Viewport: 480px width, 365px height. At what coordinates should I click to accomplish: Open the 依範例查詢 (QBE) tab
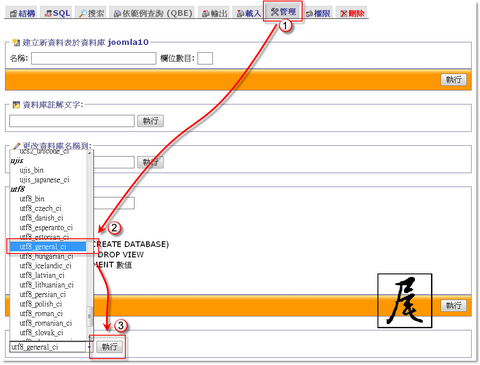(x=153, y=13)
